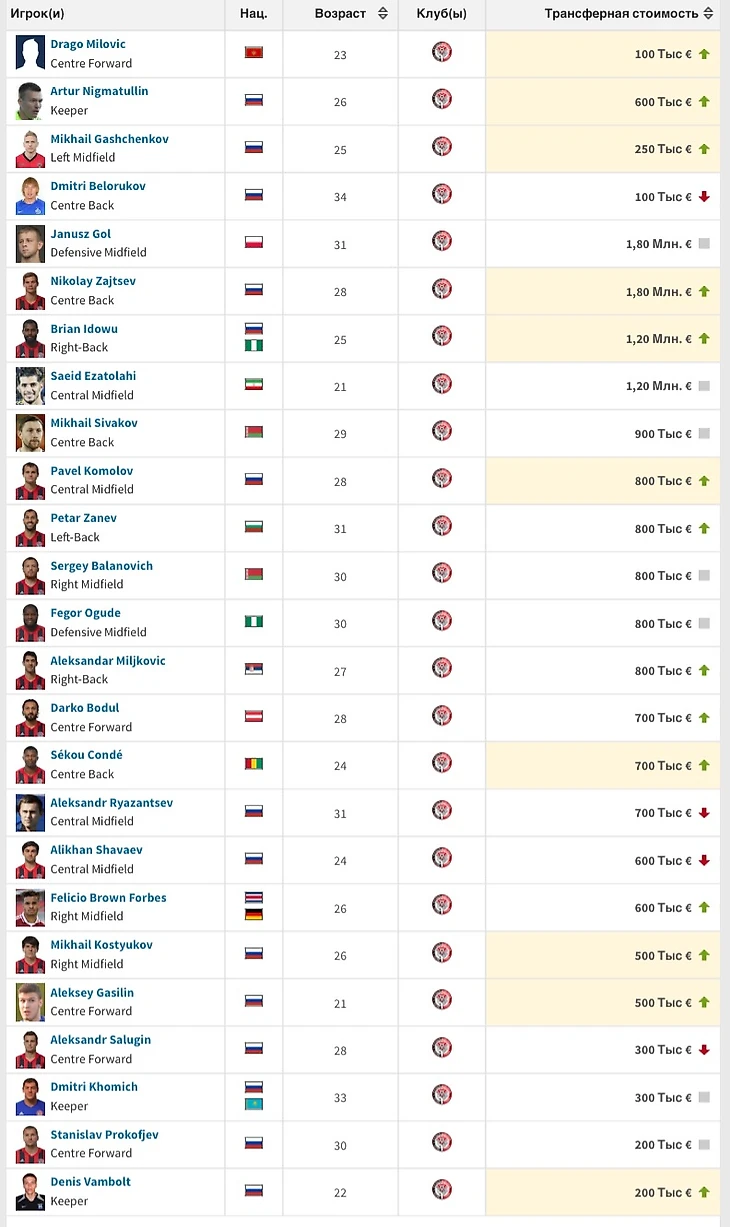Sort the table by the Возраст column arrows
730x1227 pixels.
click(x=383, y=14)
